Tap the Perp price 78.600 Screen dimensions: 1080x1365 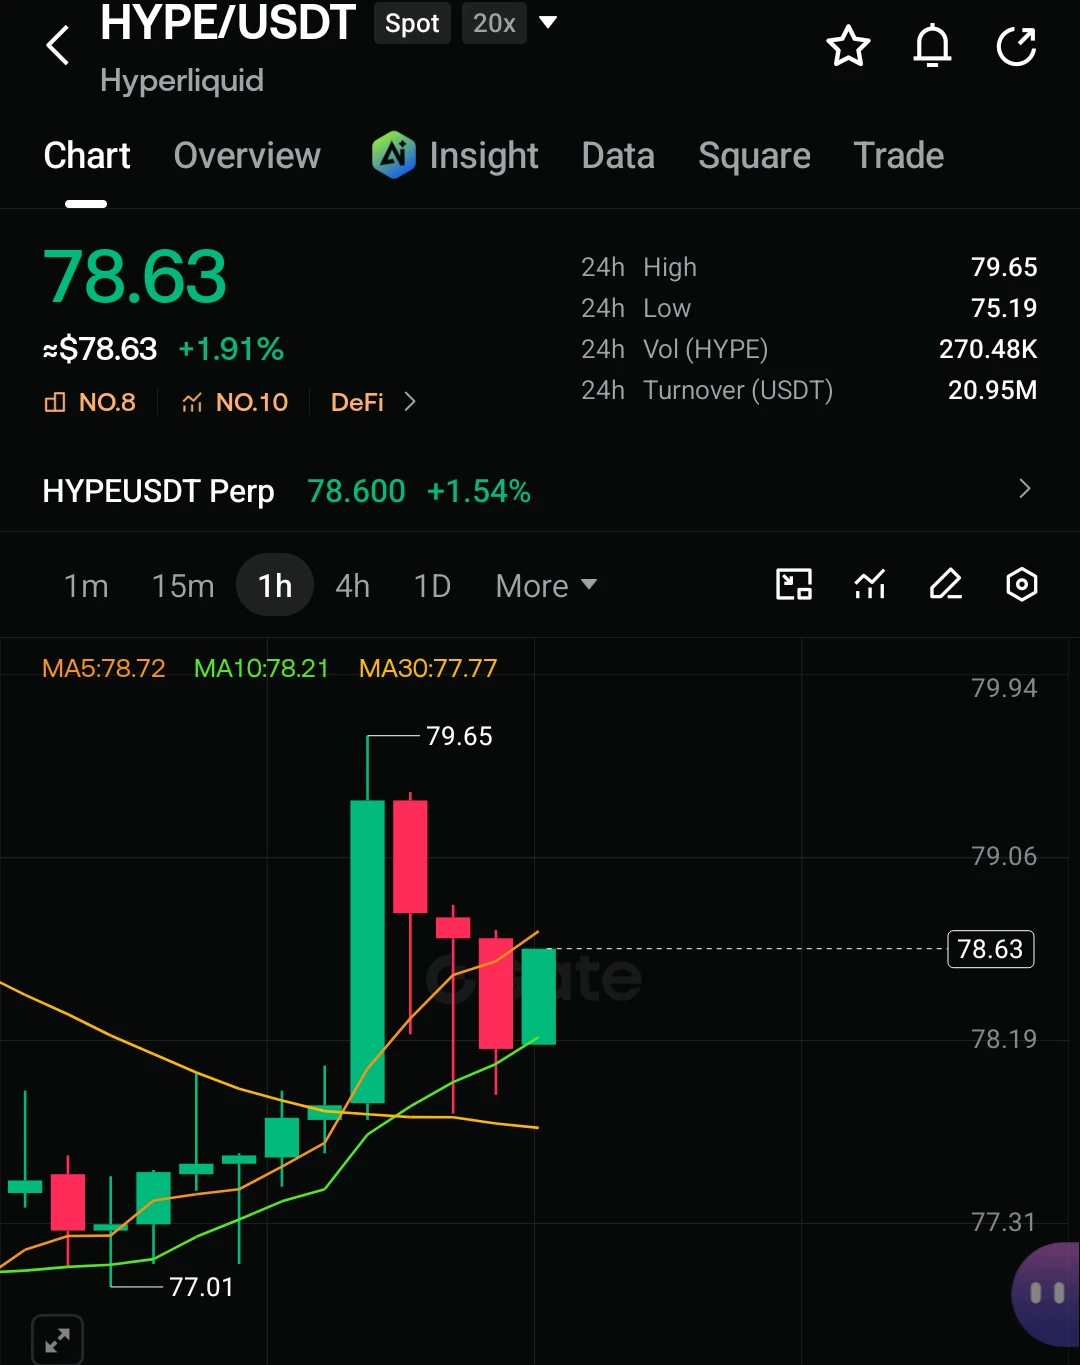tap(356, 491)
